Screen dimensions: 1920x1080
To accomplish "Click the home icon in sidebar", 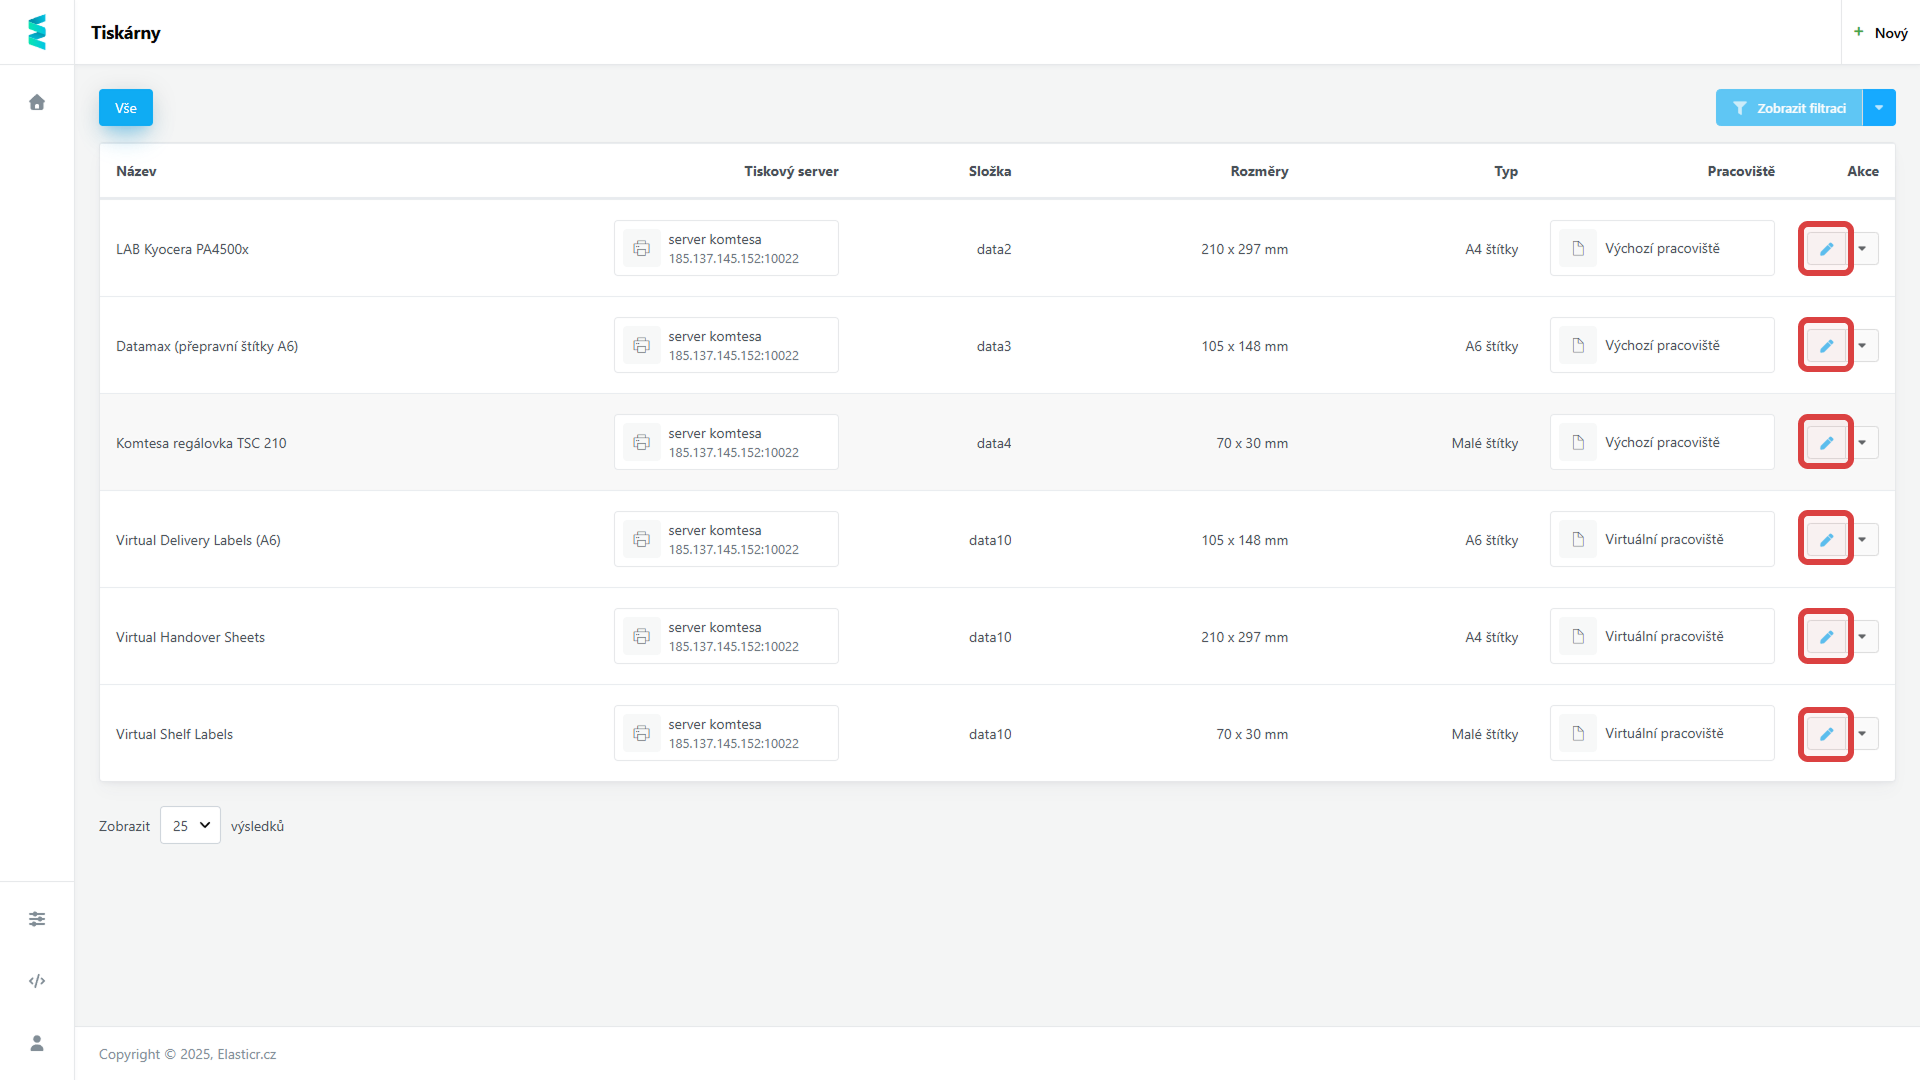I will 37,102.
